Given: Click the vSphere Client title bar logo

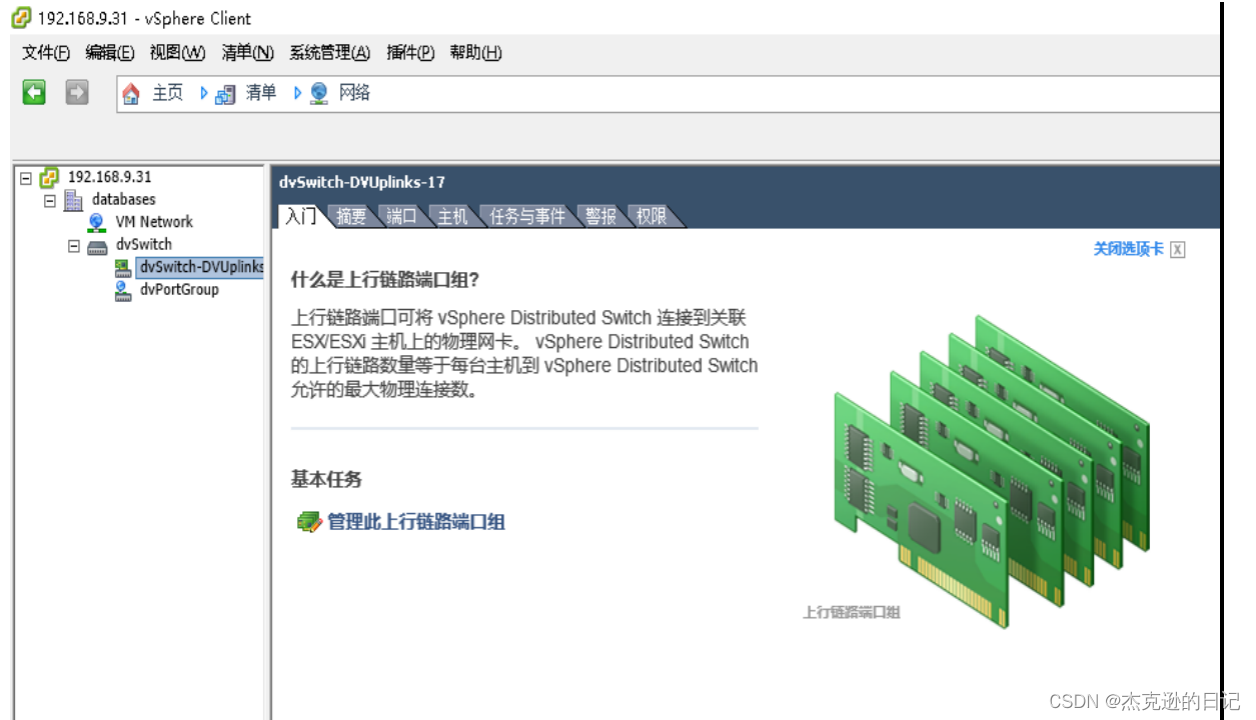Looking at the screenshot, I should tap(21, 18).
